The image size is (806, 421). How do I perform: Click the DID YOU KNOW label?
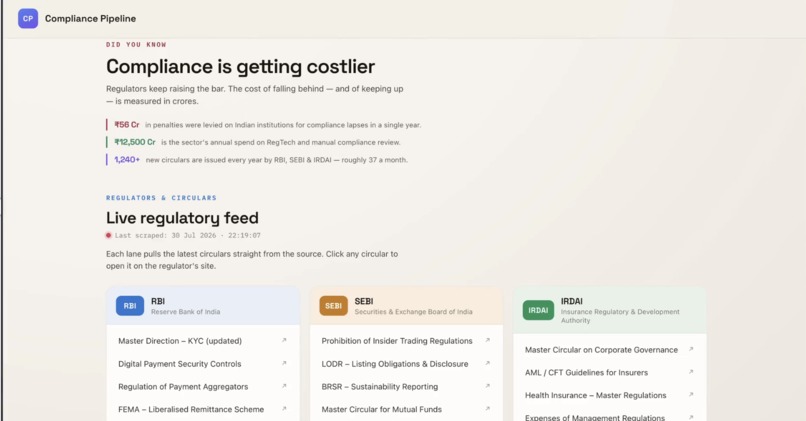click(136, 45)
